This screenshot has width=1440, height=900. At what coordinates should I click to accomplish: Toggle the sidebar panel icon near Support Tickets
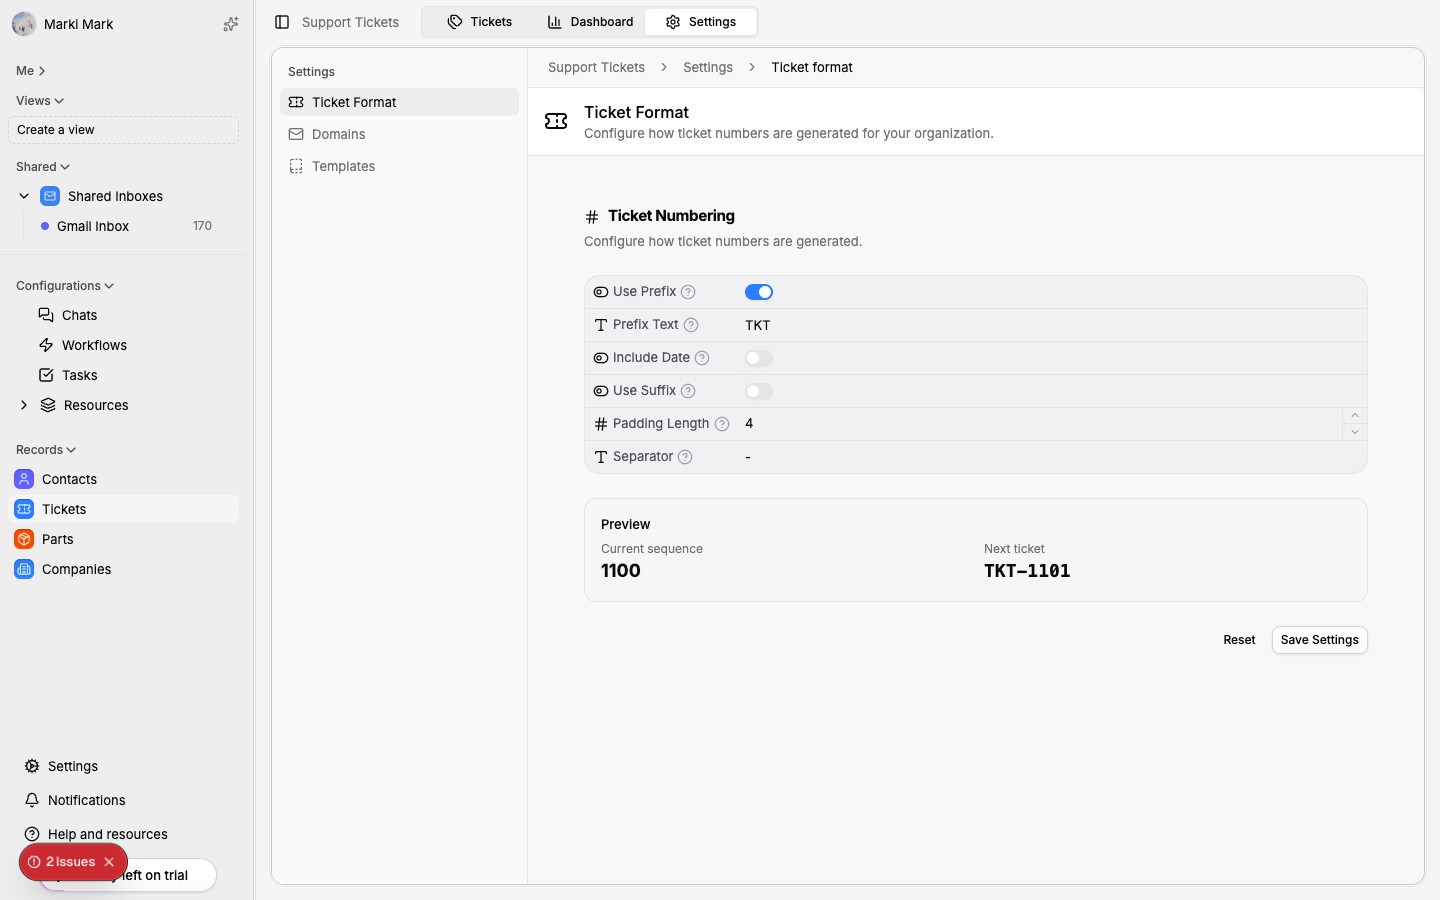(282, 22)
